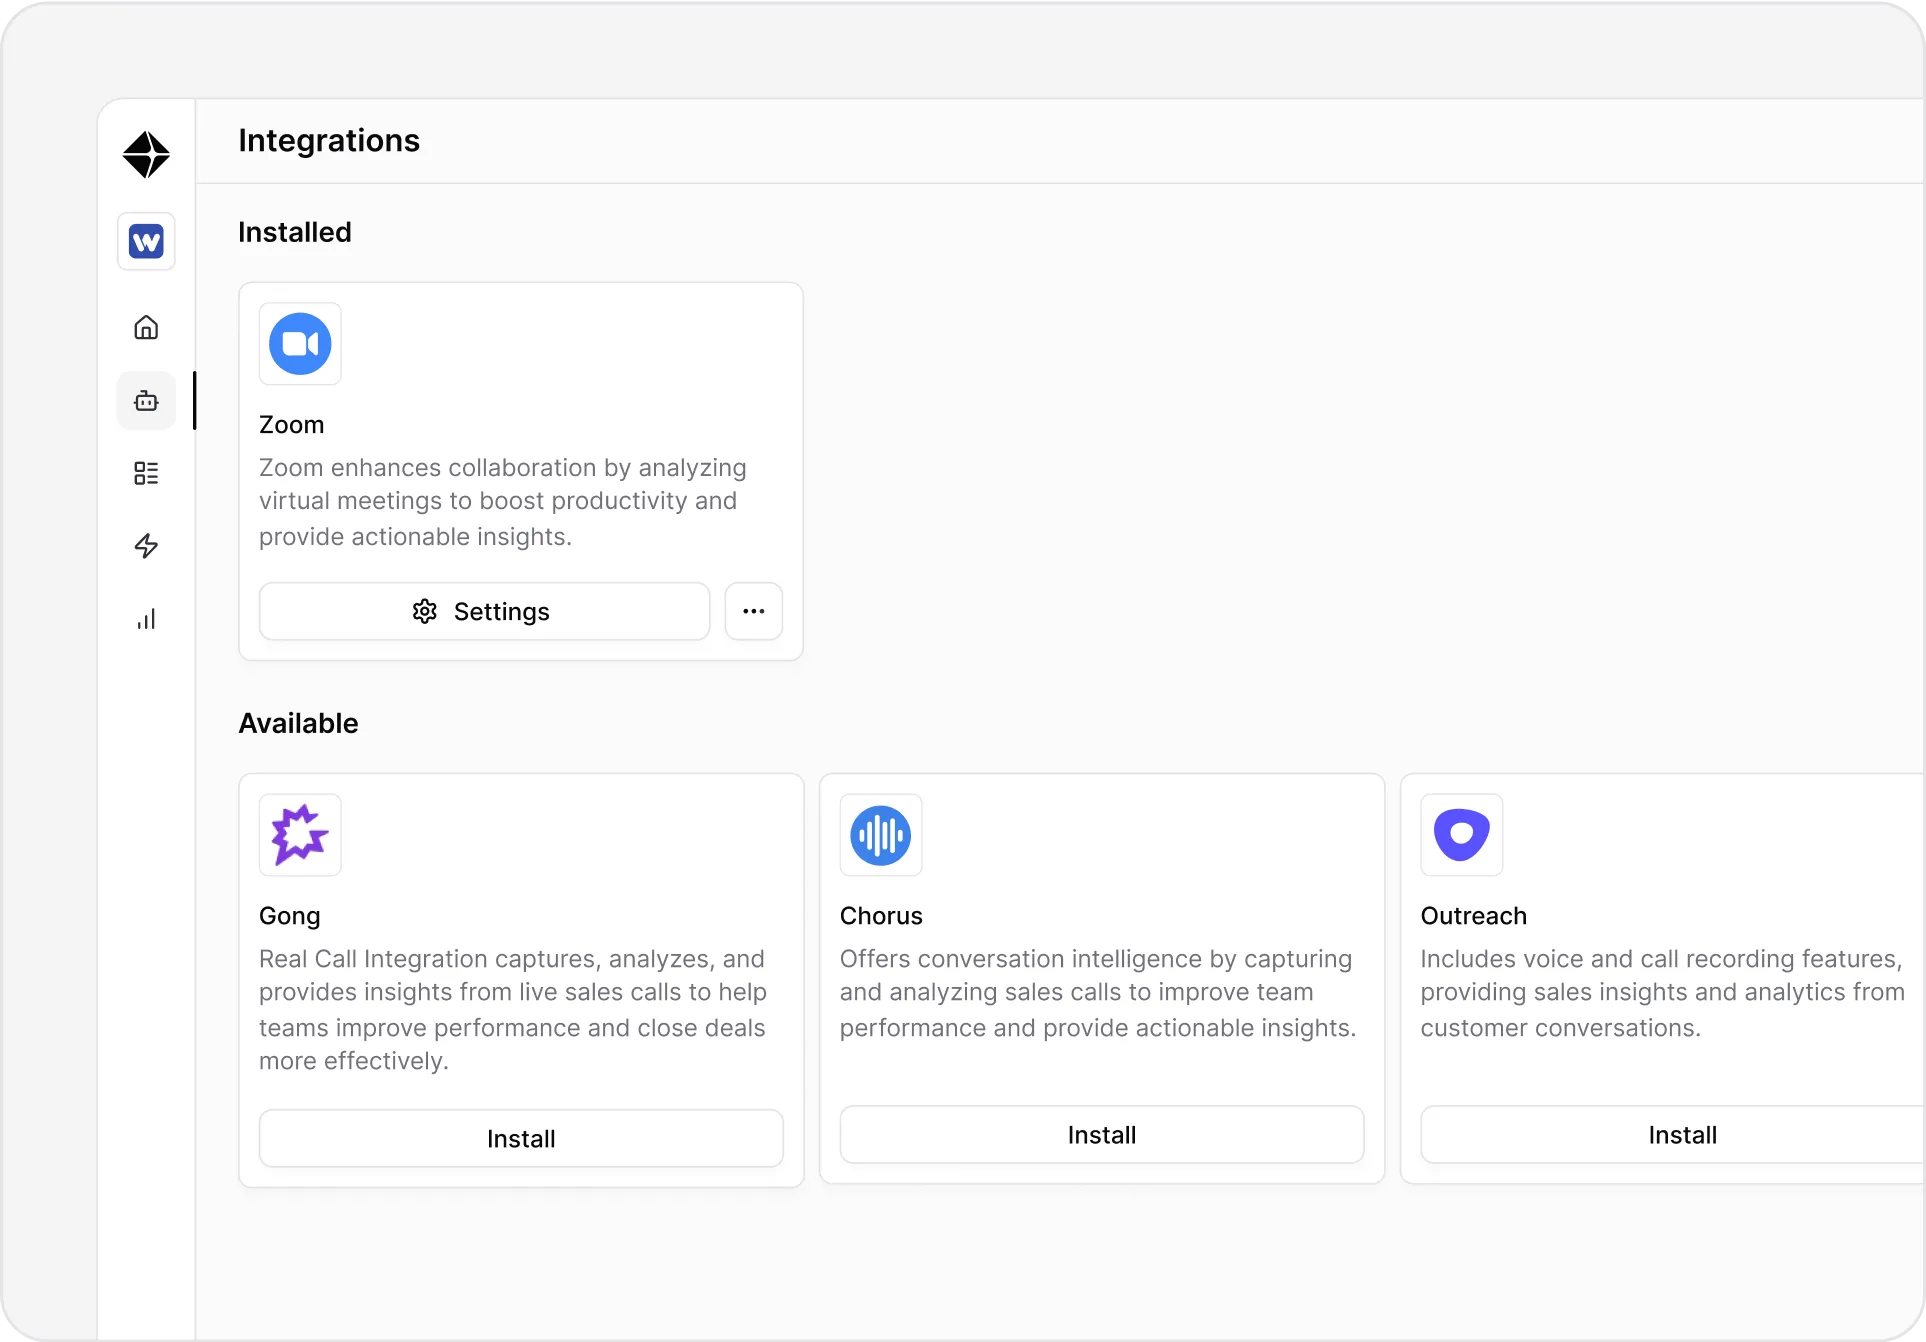The height and width of the screenshot is (1342, 1926).
Task: Click the Chorus card description text
Action: 1097,993
